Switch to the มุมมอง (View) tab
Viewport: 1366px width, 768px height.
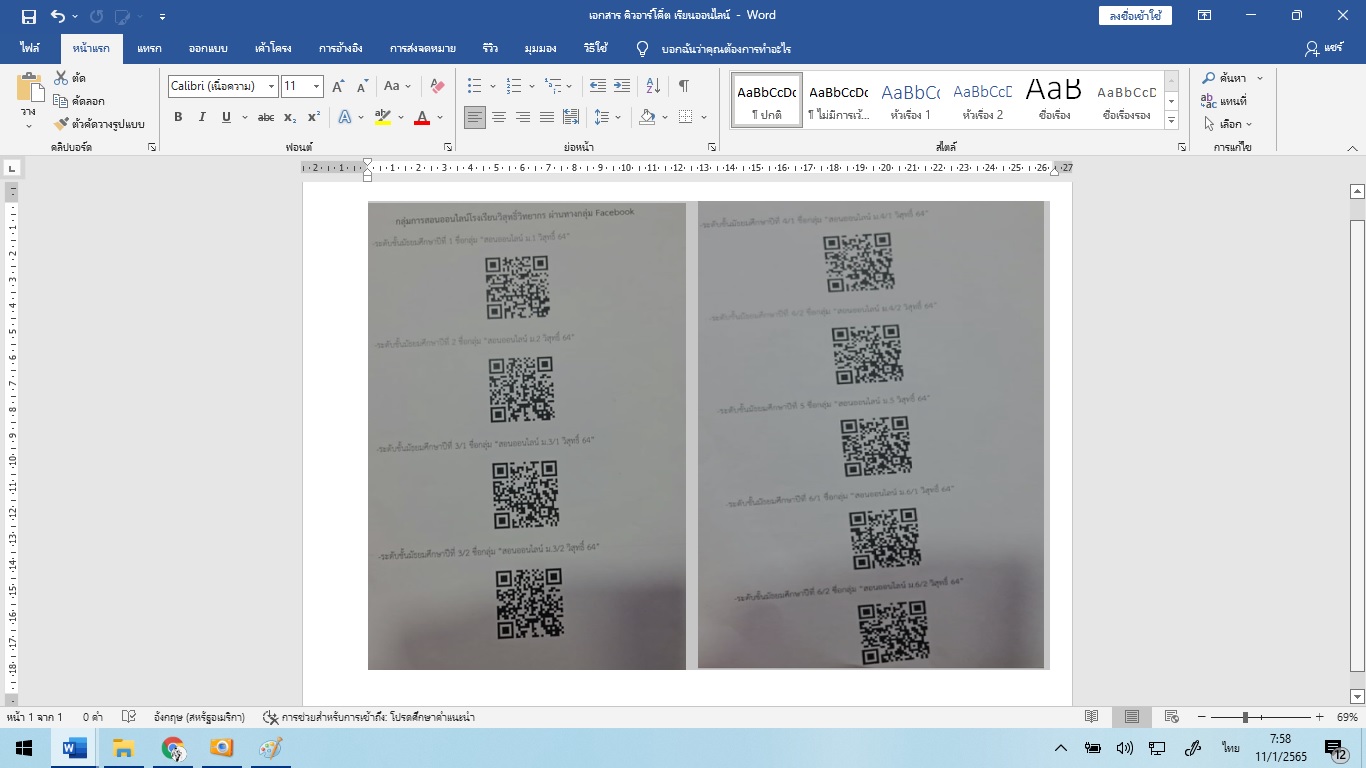tap(540, 48)
